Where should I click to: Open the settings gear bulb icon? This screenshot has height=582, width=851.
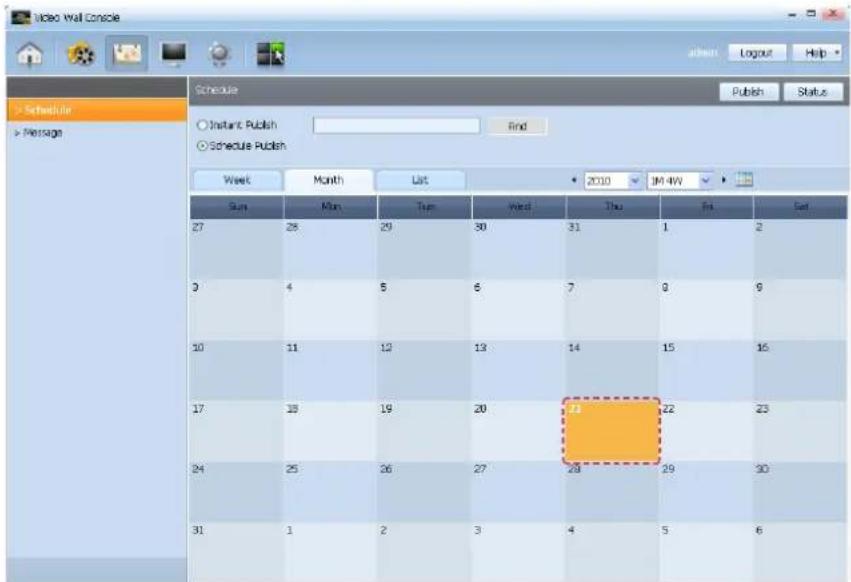click(220, 54)
